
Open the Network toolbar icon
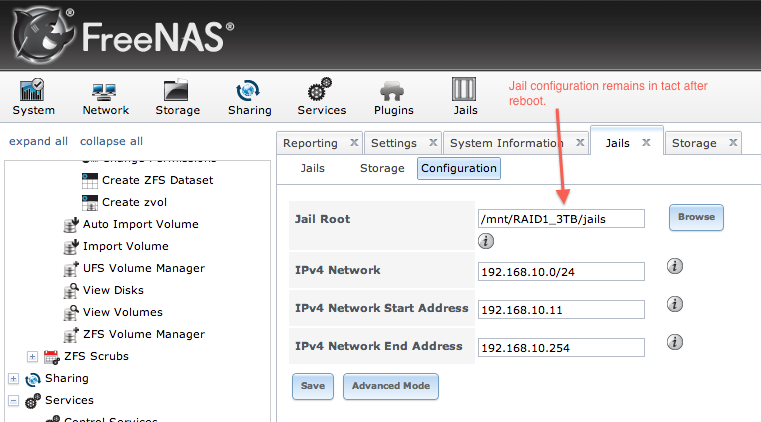pyautogui.click(x=104, y=91)
